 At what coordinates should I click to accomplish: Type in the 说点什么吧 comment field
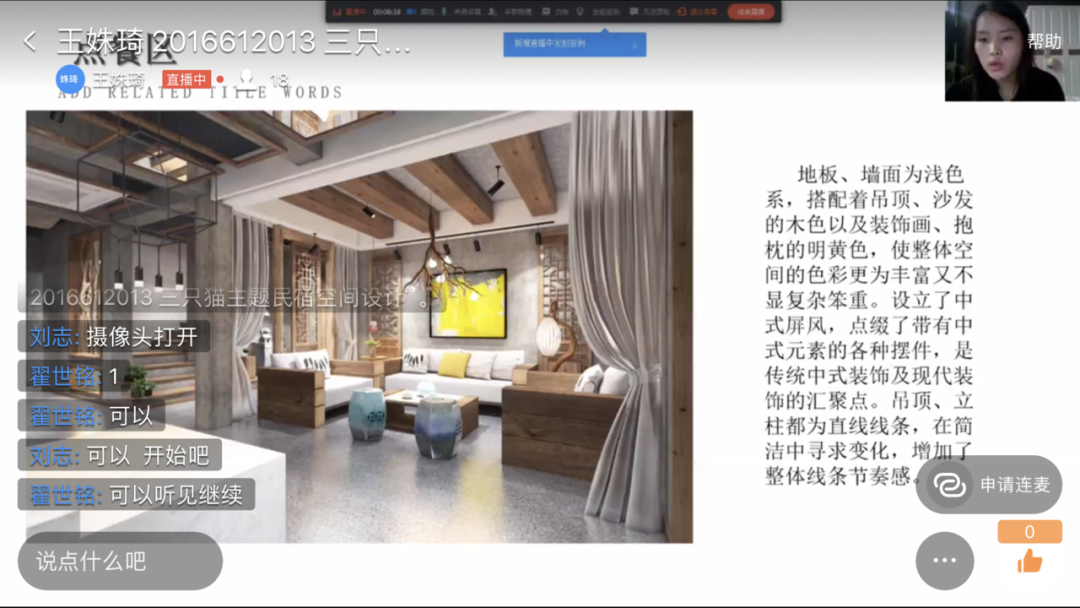pos(120,561)
